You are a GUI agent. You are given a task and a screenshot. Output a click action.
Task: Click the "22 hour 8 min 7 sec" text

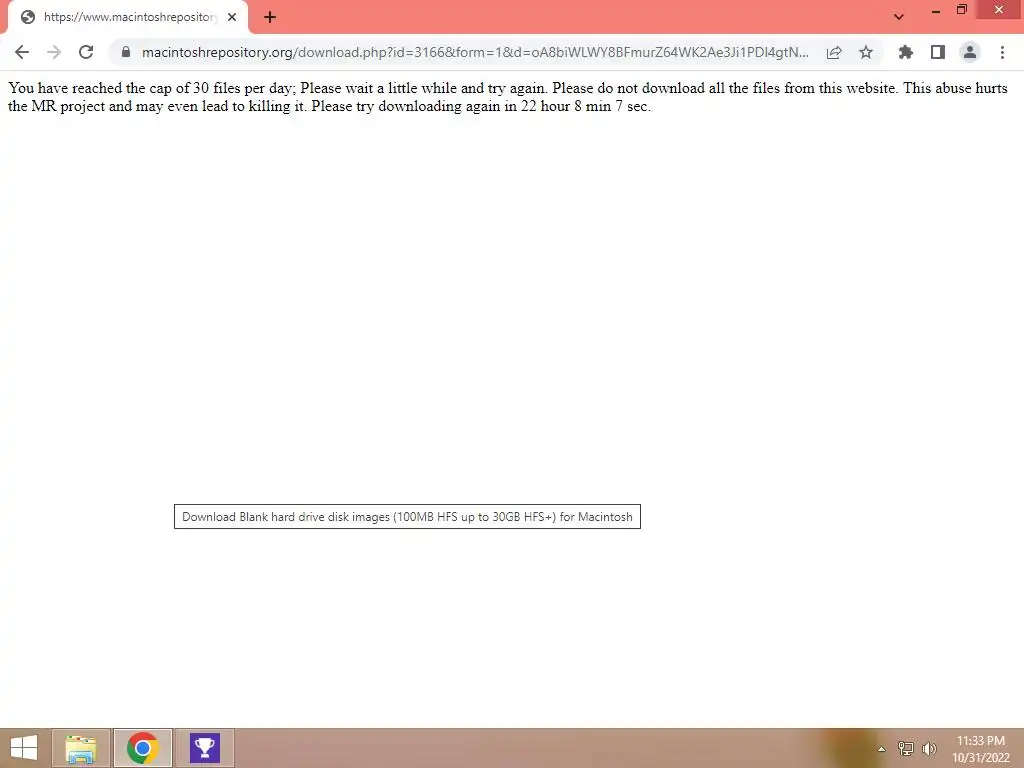coord(584,106)
